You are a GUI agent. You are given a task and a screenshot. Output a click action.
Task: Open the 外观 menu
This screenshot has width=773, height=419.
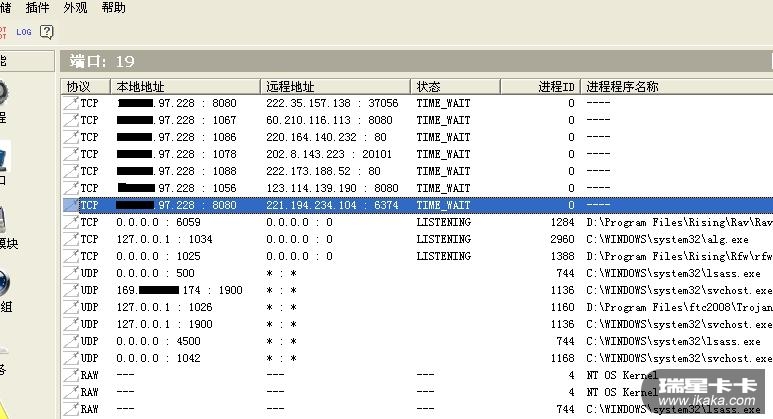point(75,8)
